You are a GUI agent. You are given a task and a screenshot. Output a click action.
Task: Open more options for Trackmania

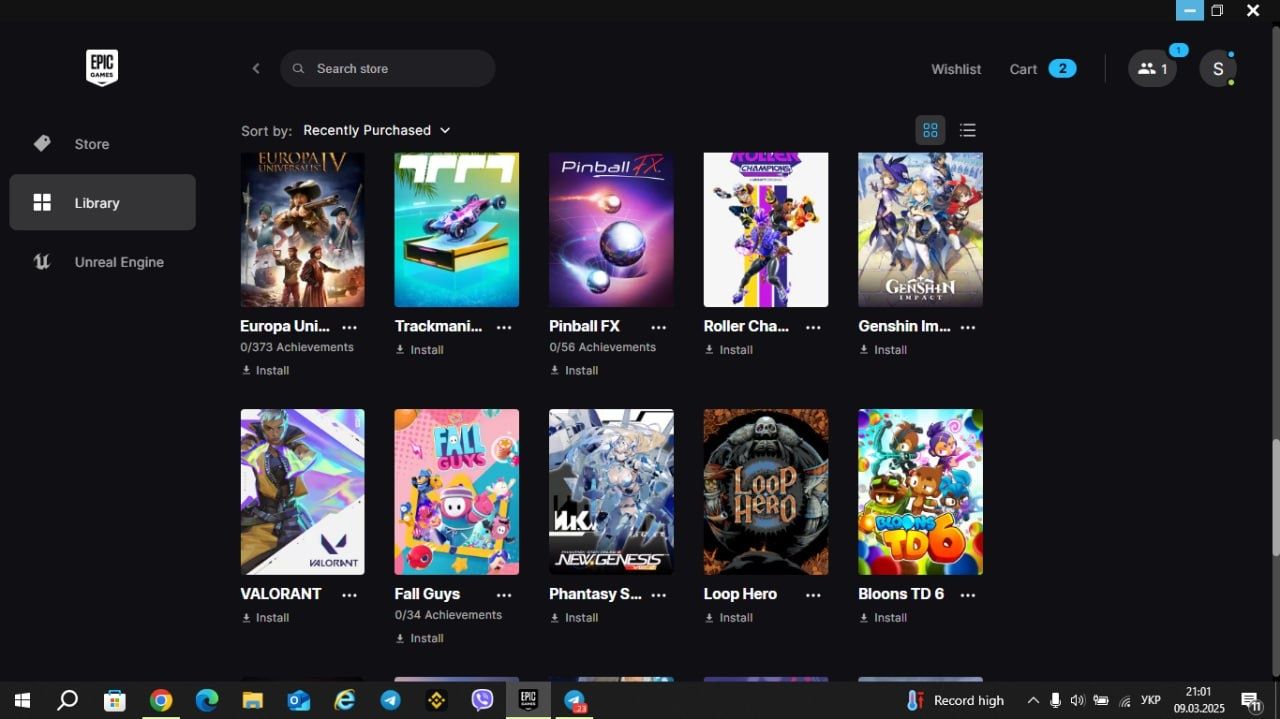[504, 327]
